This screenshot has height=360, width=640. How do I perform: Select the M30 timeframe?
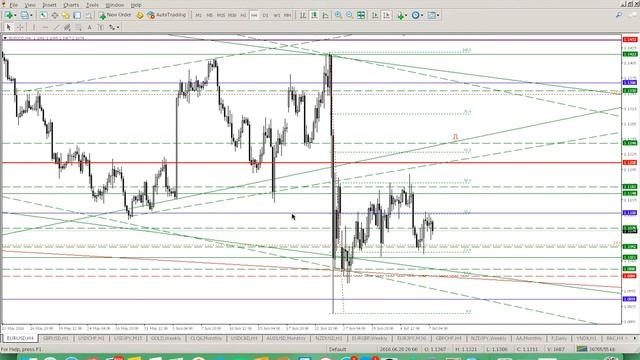[x=232, y=16]
